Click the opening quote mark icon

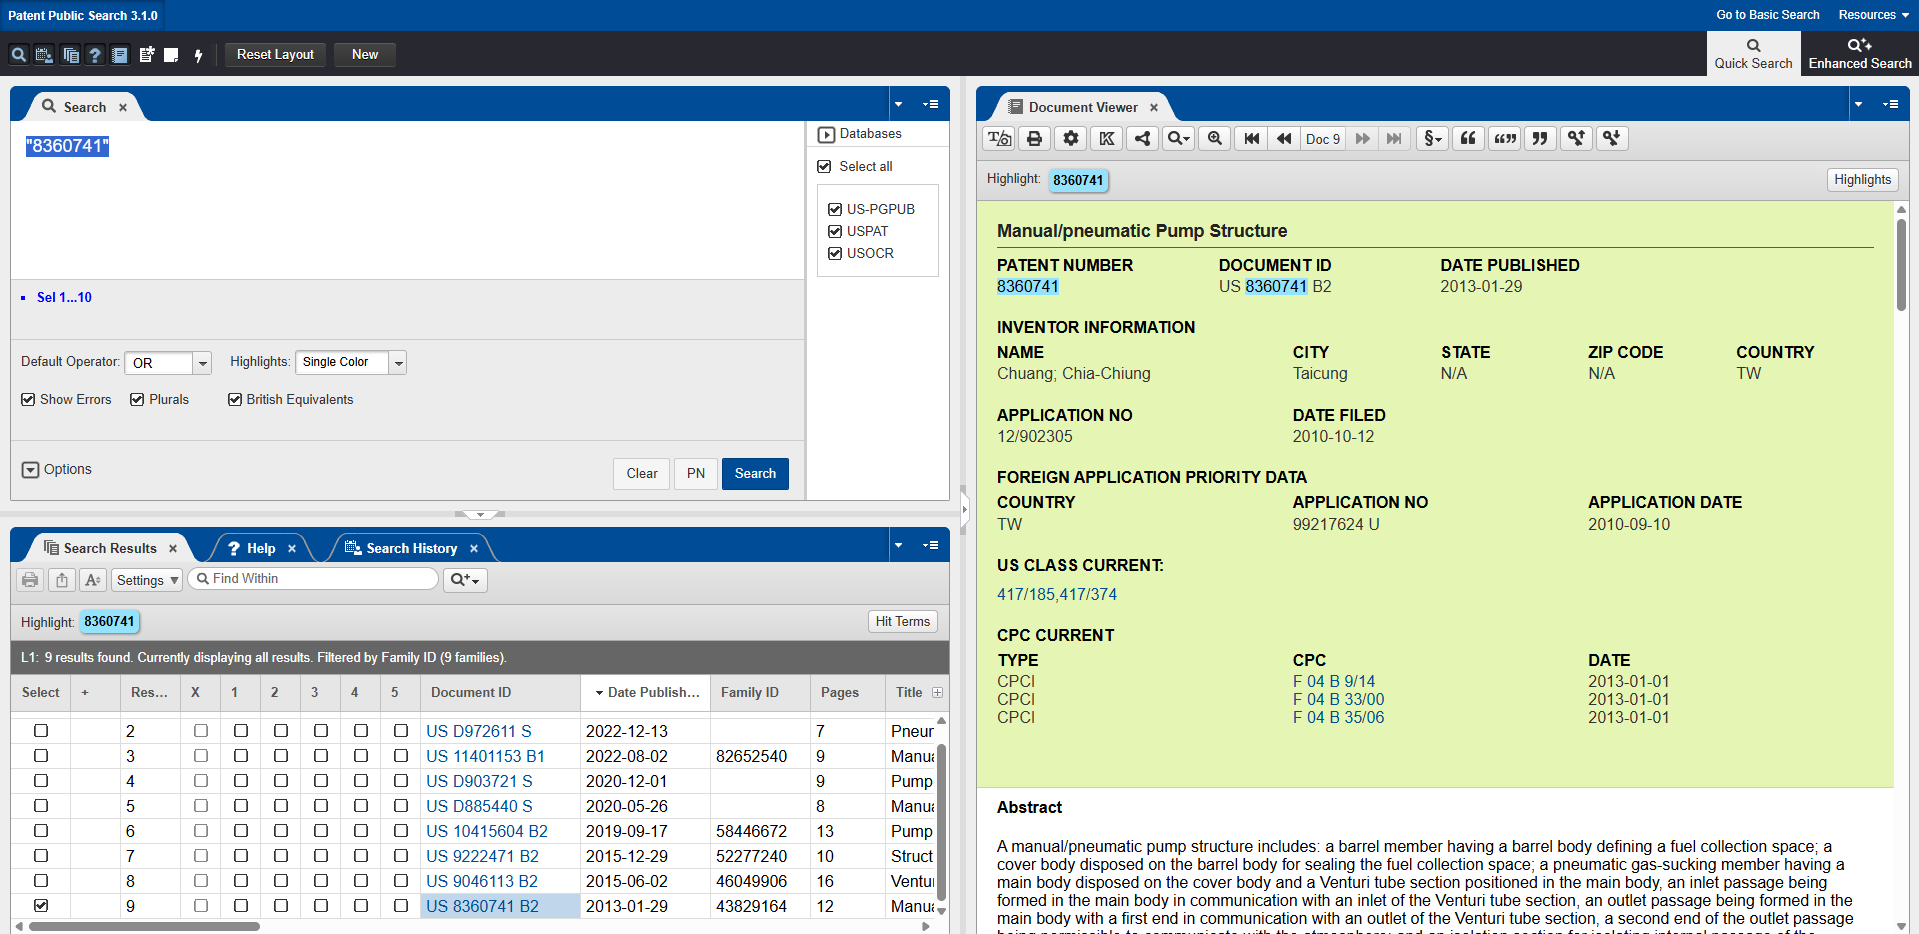(x=1468, y=139)
